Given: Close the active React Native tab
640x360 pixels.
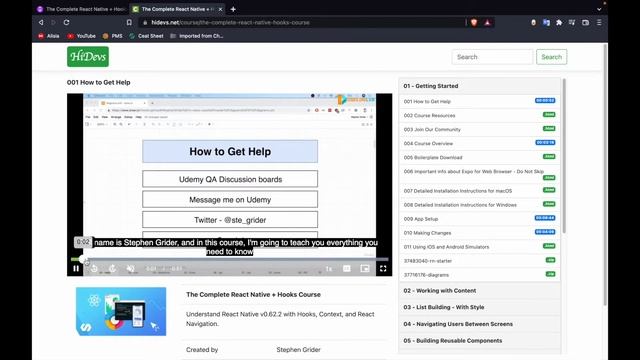Looking at the screenshot, I should 220,9.
